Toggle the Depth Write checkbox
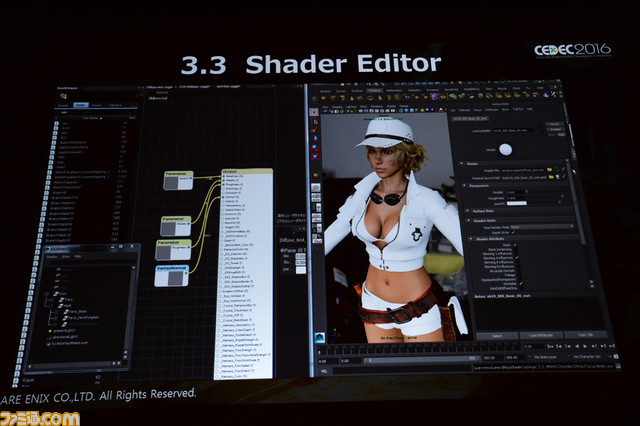 (513, 232)
